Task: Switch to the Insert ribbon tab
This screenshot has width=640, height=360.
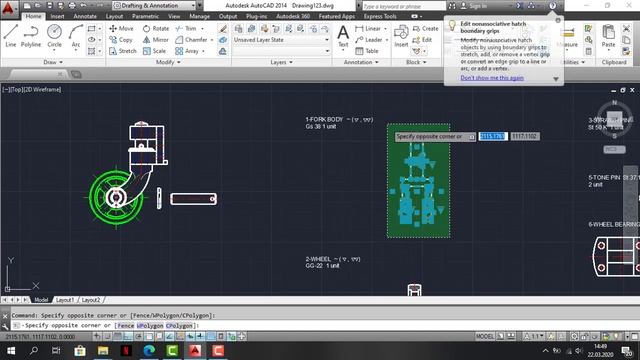Action: [x=57, y=16]
